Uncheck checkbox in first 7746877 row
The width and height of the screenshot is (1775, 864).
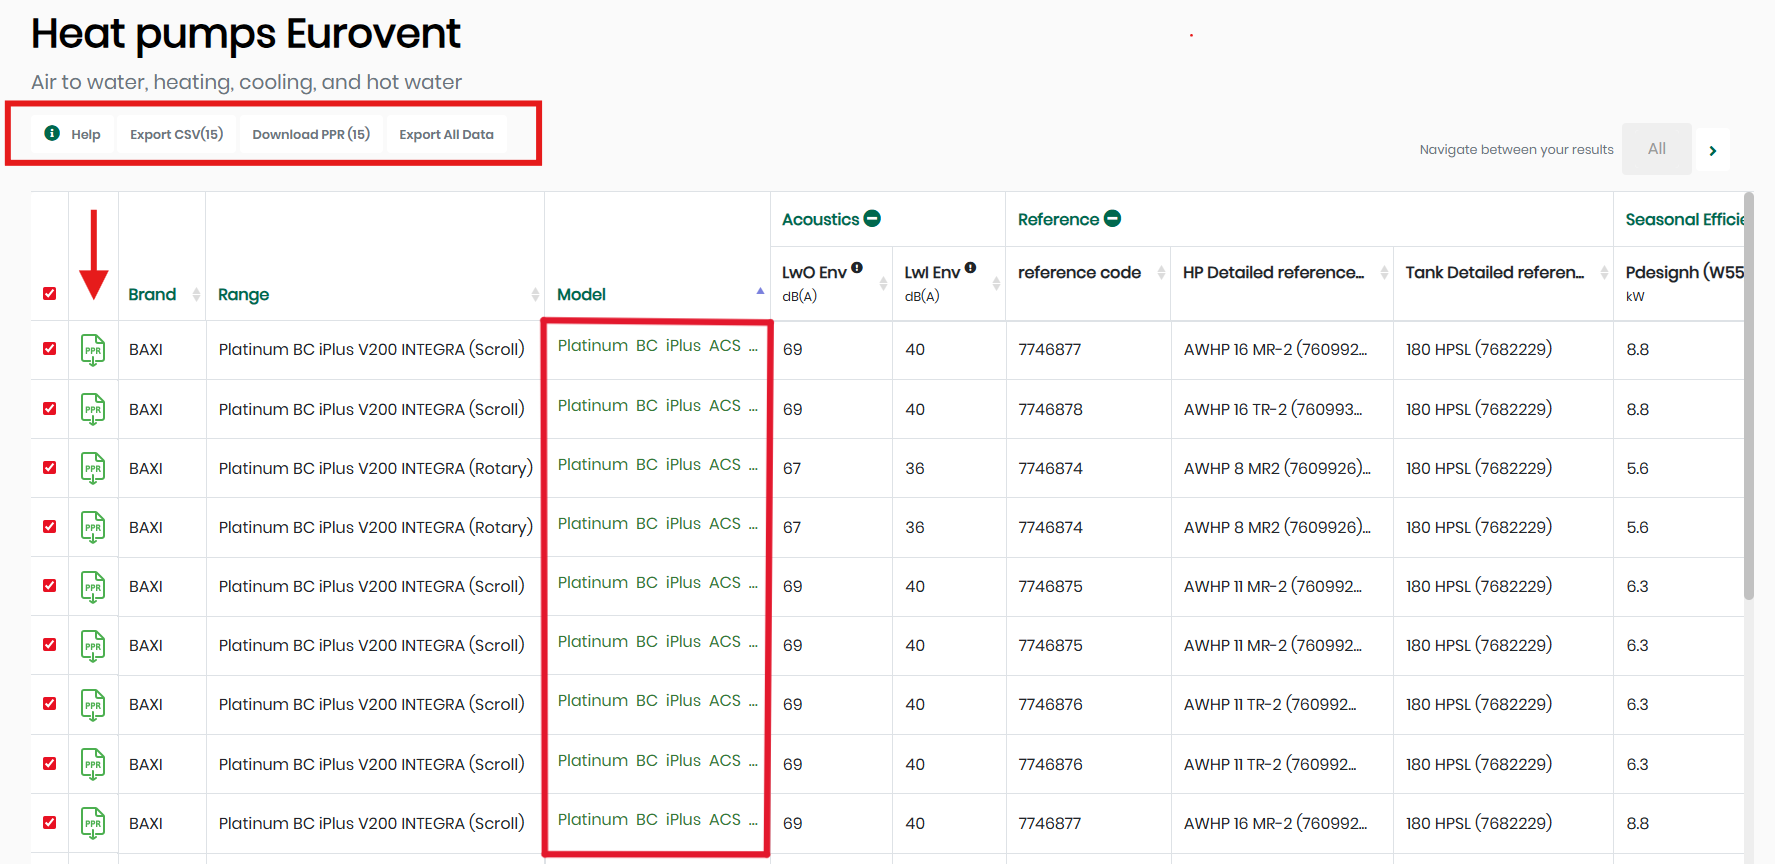coord(49,349)
